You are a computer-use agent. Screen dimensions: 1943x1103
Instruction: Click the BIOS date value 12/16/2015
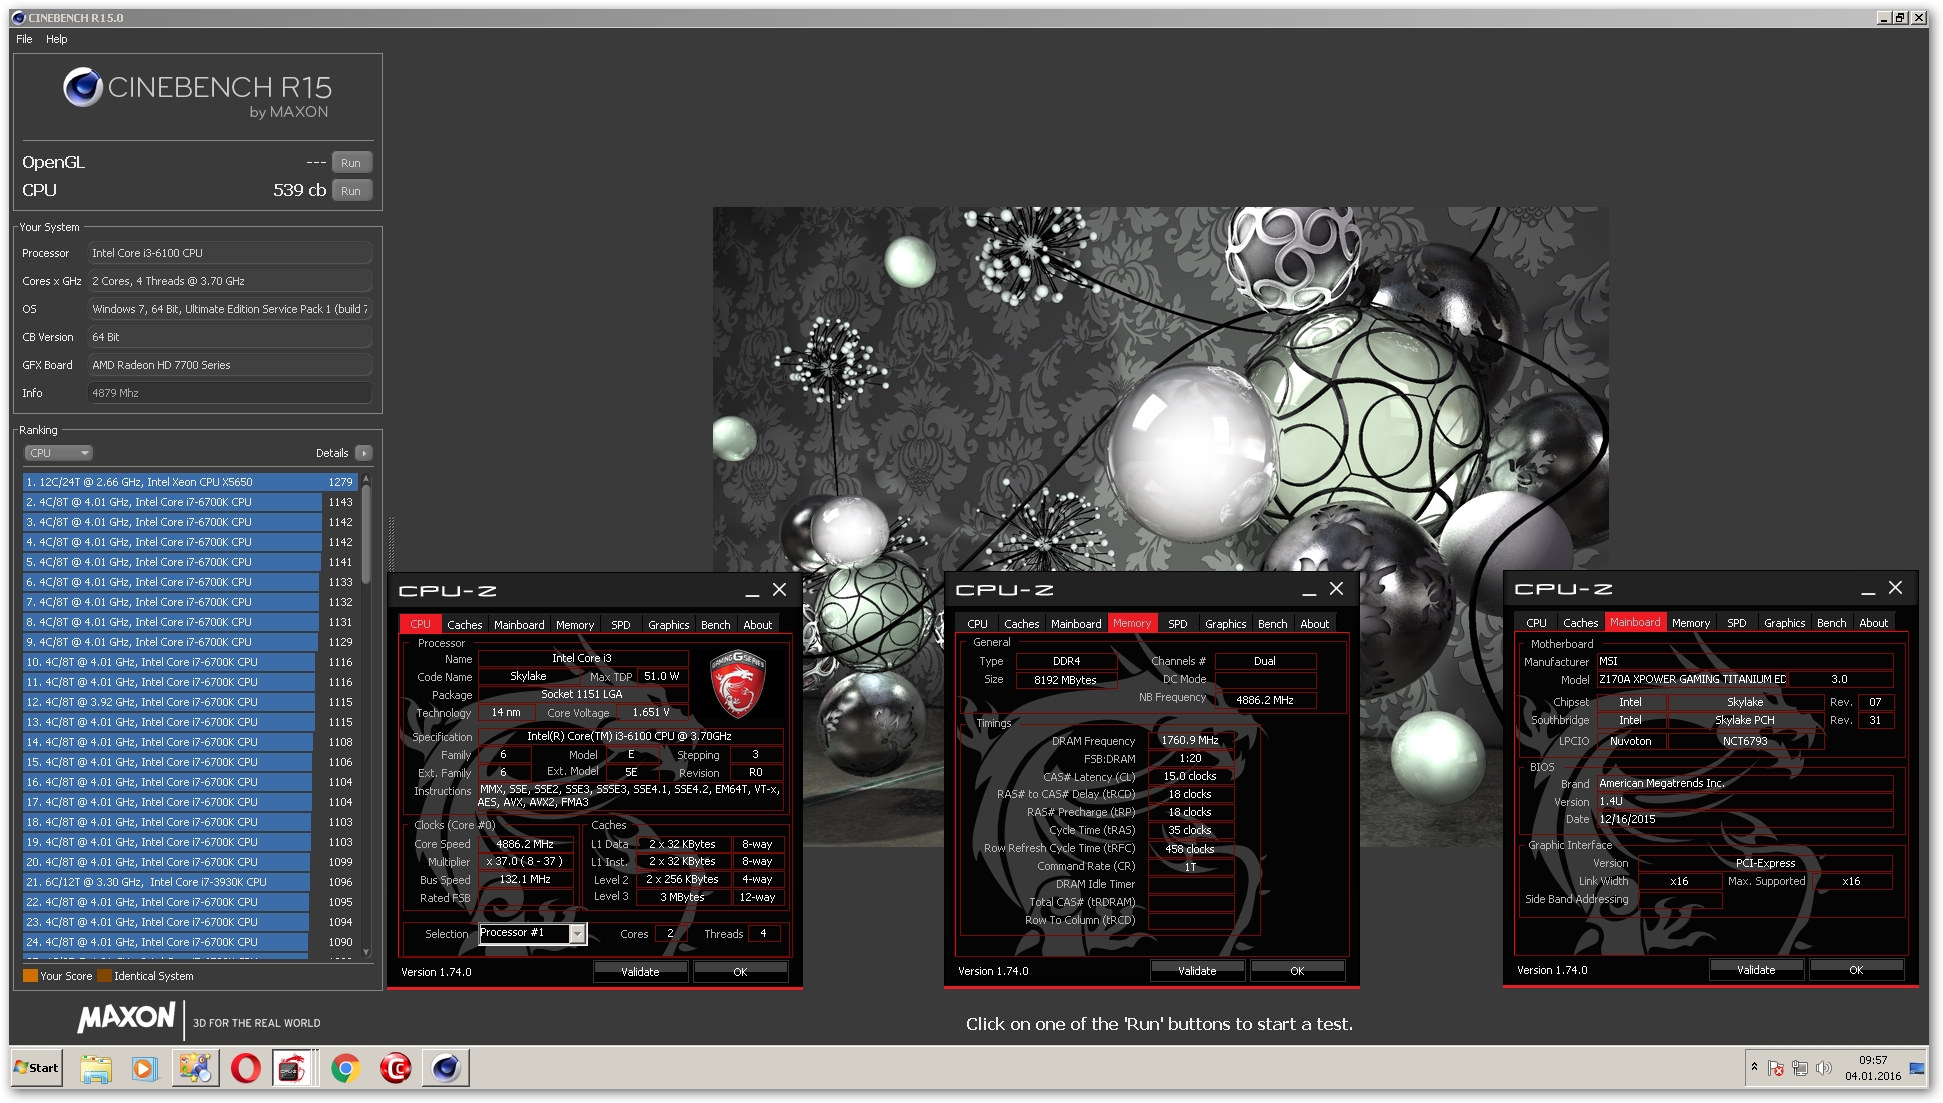tap(1743, 820)
